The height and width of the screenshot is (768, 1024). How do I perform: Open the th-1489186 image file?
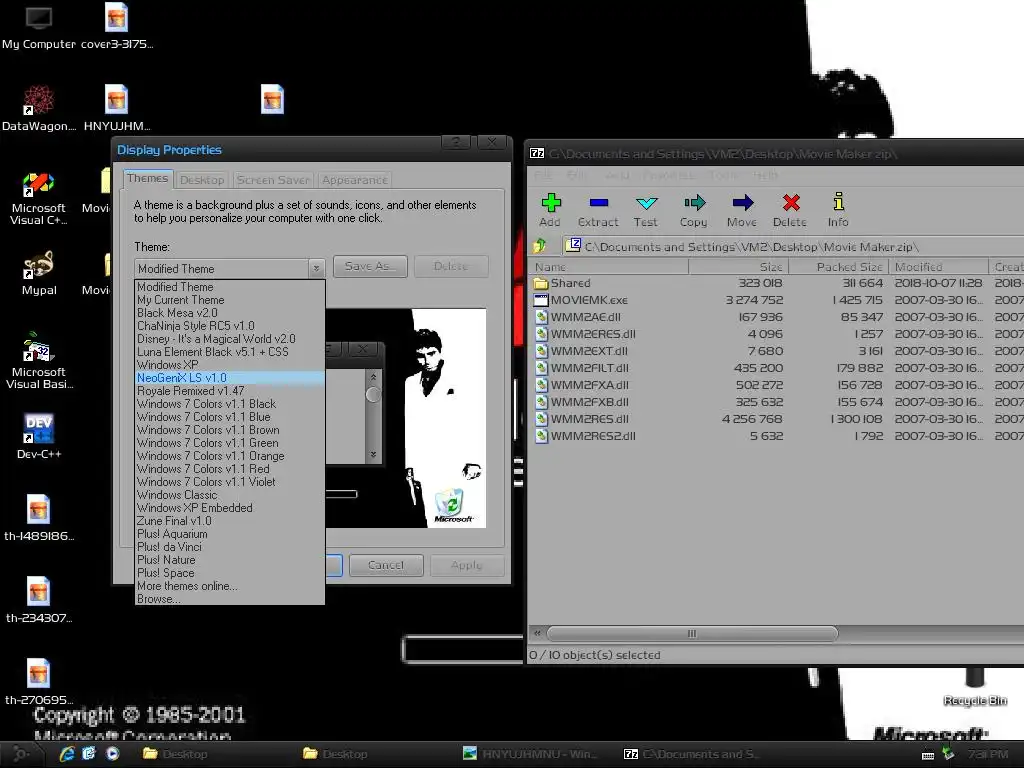39,519
